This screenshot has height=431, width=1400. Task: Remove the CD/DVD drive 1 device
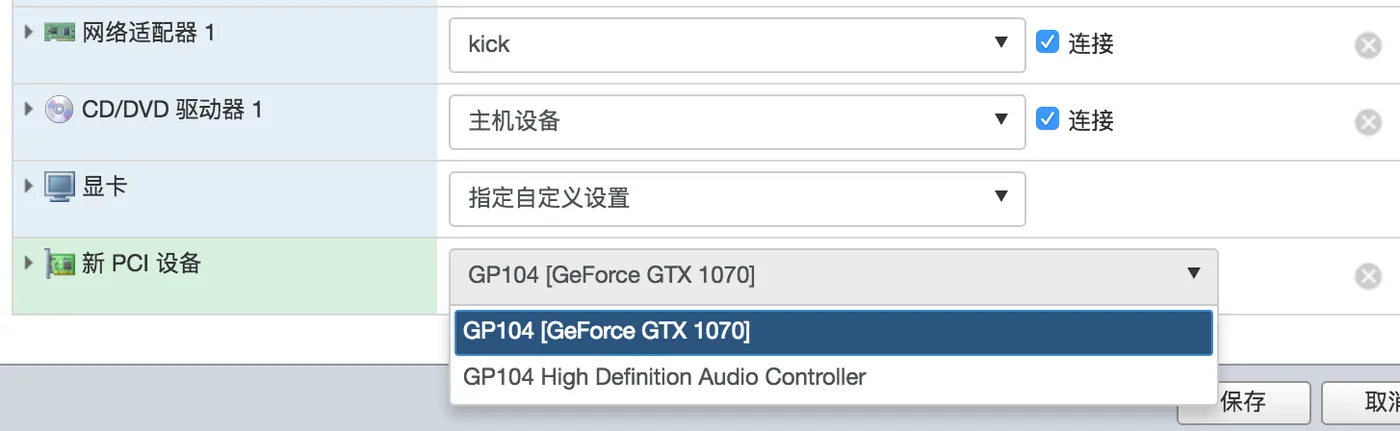click(1367, 122)
